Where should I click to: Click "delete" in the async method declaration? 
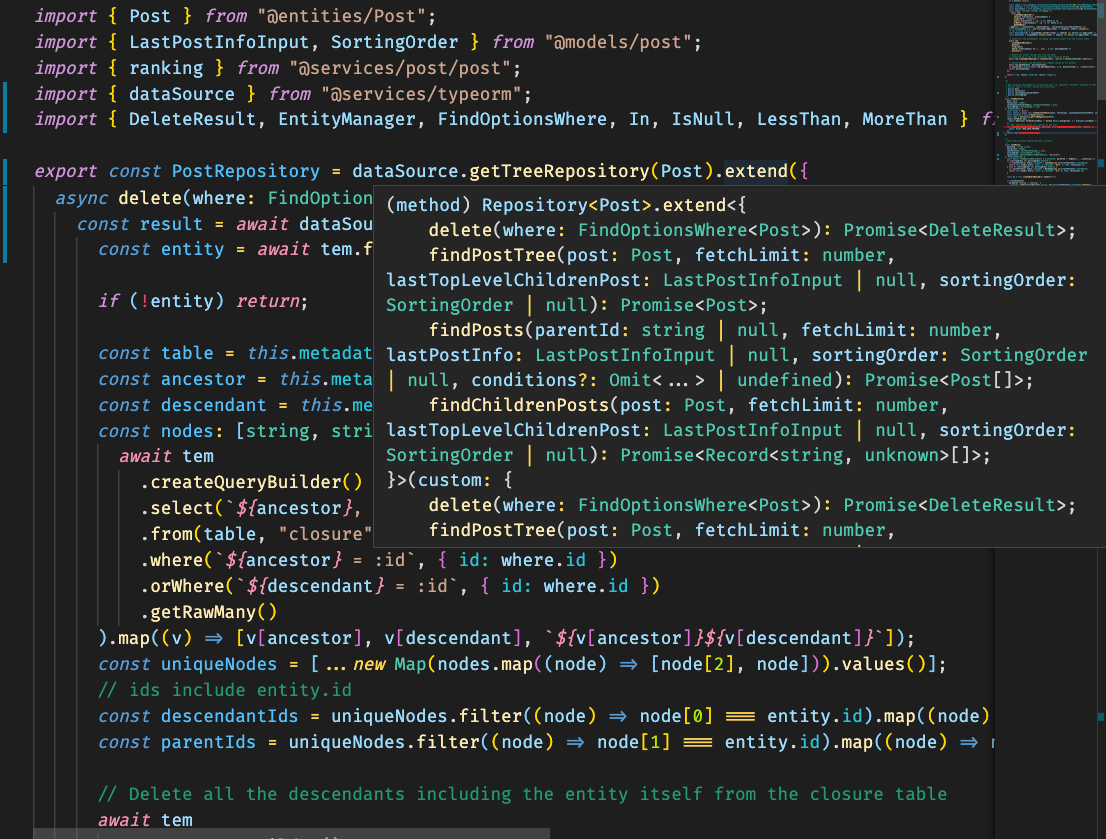[x=150, y=198]
